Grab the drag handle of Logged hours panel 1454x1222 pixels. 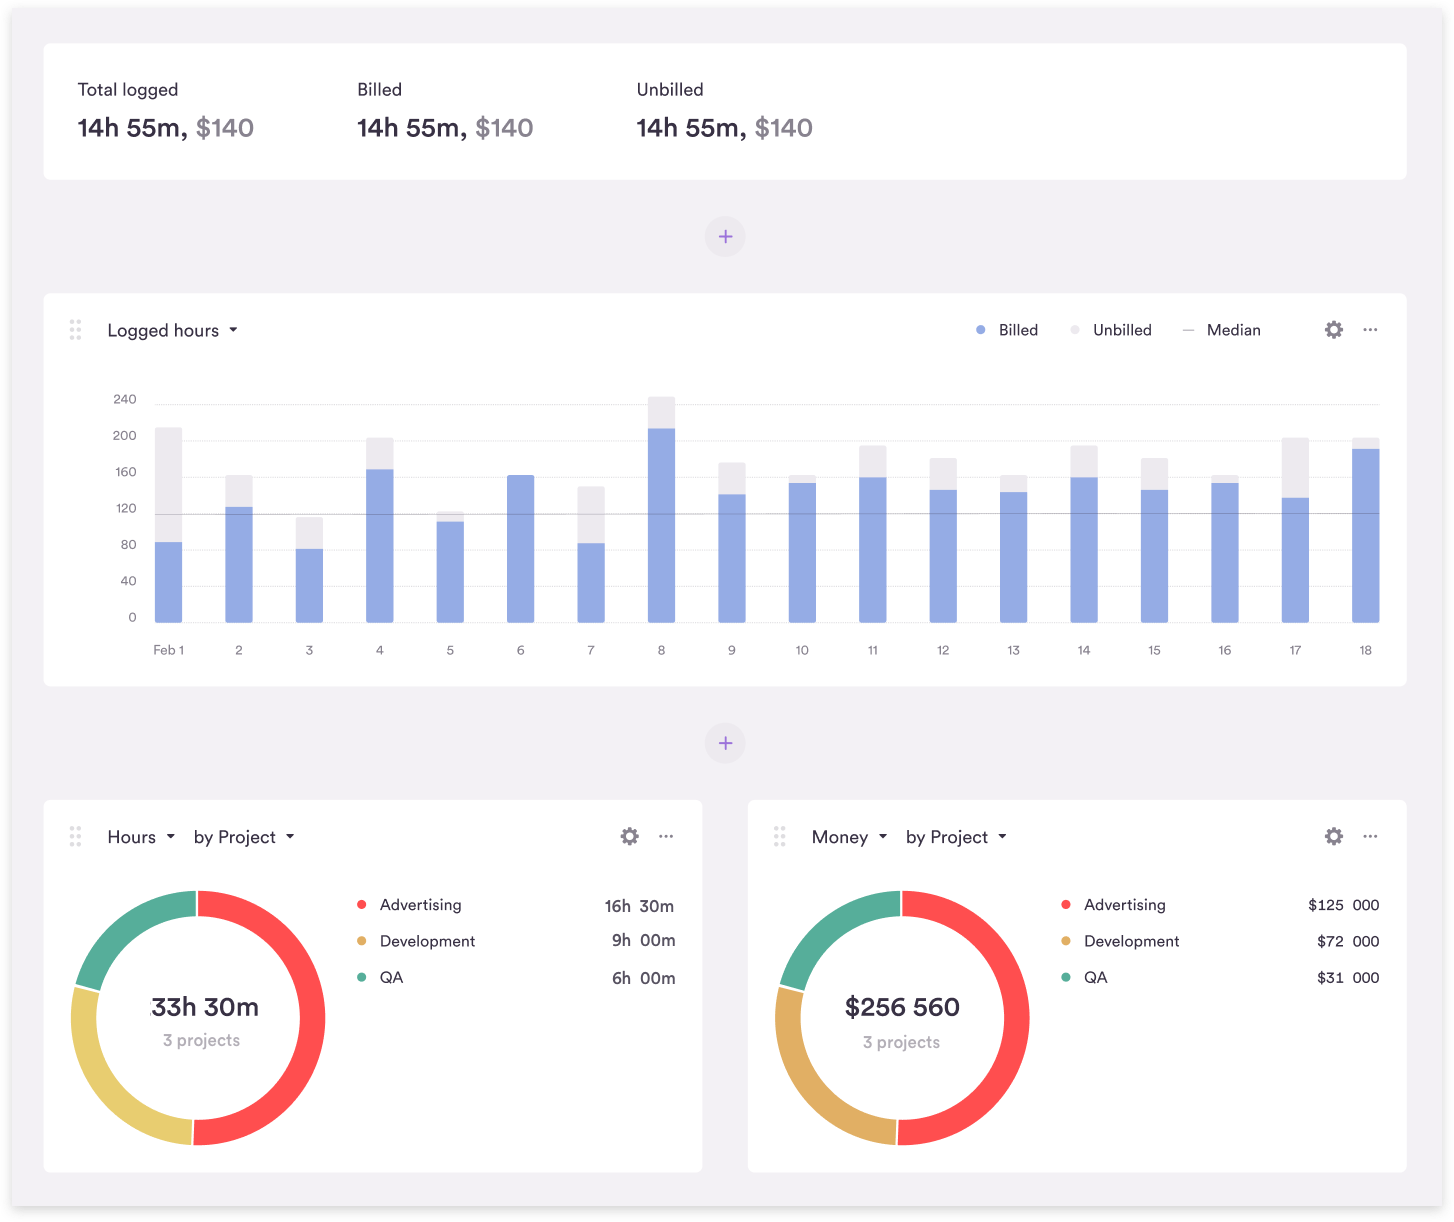point(75,330)
